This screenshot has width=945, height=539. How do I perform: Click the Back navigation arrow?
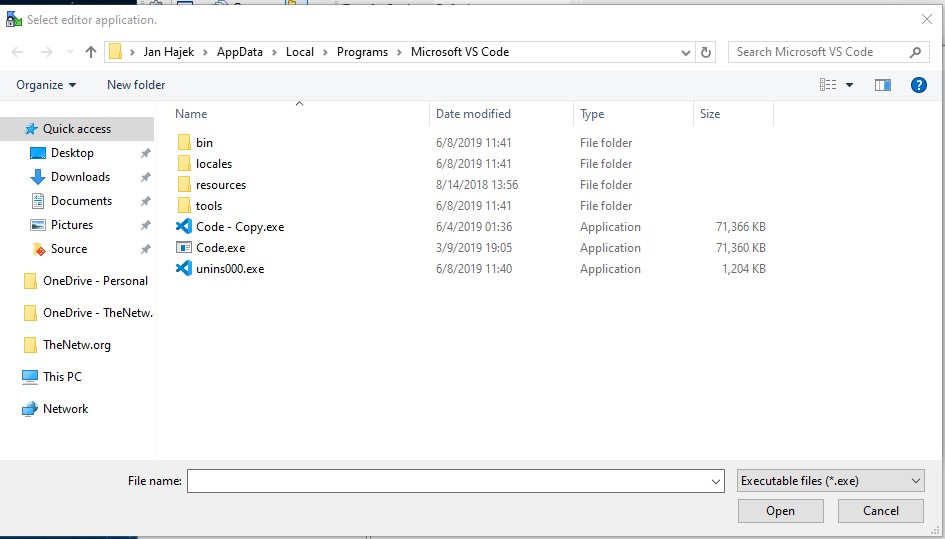tap(17, 52)
